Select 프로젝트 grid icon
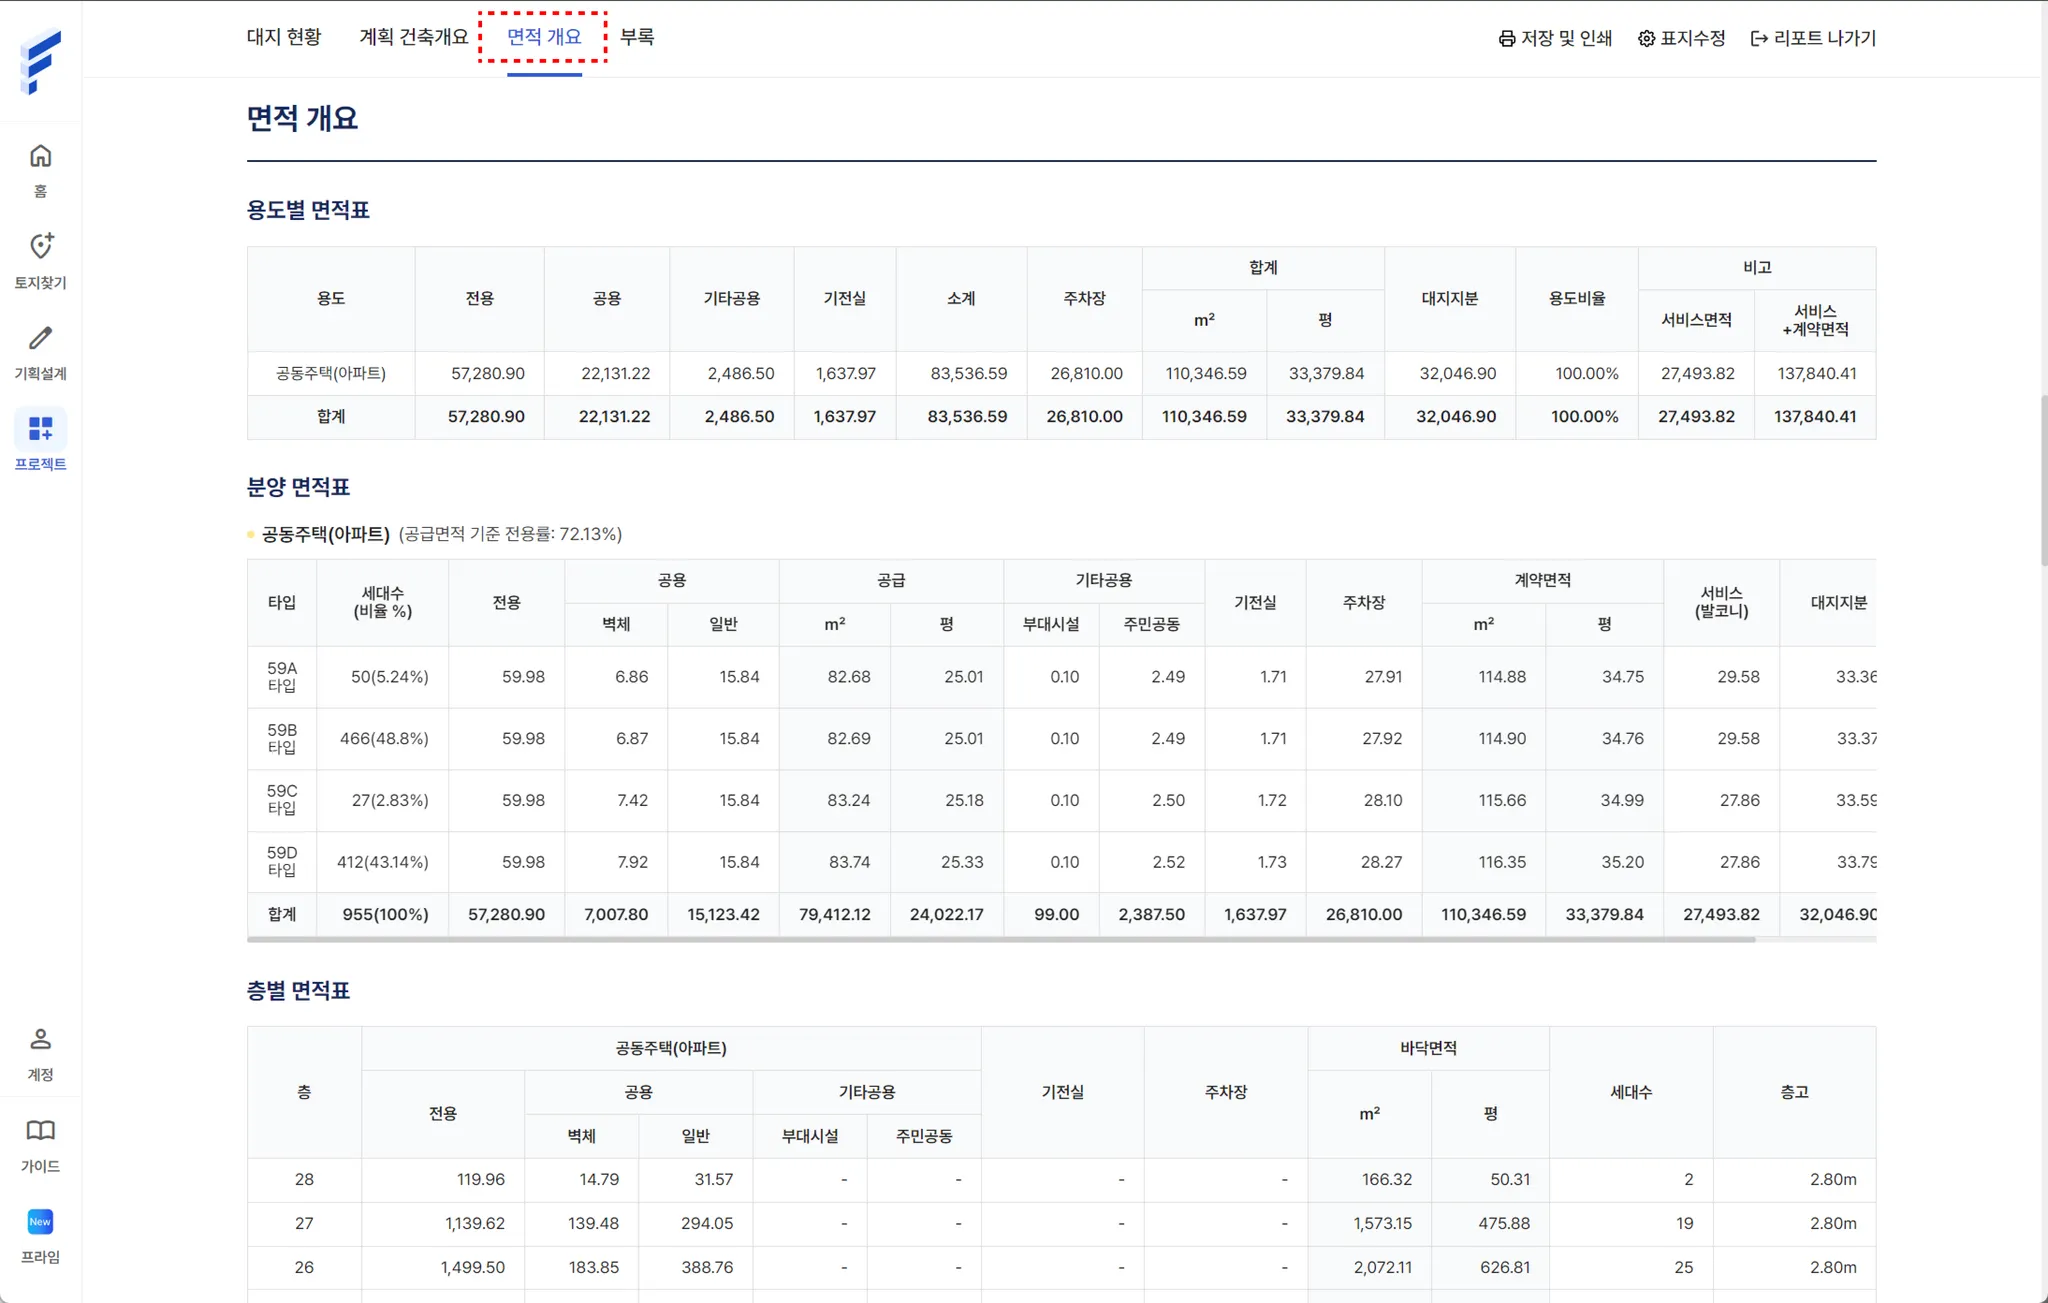Screen dimensions: 2048x1303 pyautogui.click(x=40, y=429)
